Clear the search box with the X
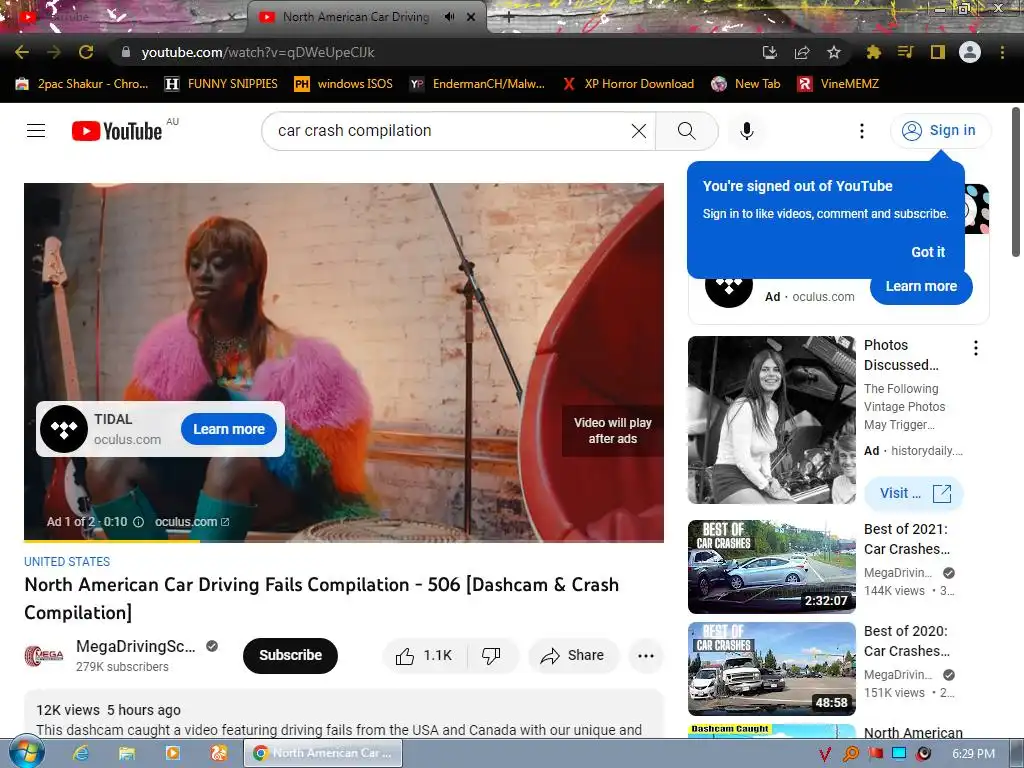 tap(639, 131)
